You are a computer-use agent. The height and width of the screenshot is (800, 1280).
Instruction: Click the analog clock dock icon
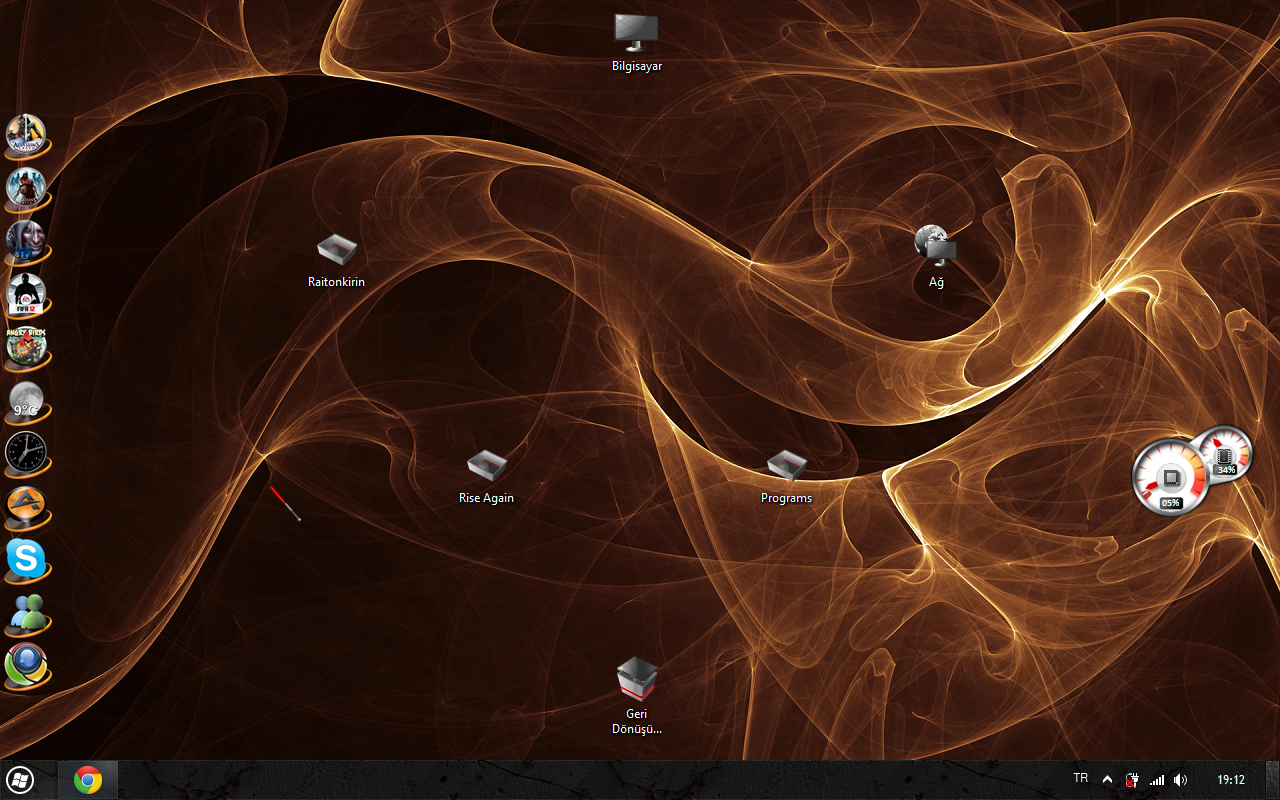point(26,453)
